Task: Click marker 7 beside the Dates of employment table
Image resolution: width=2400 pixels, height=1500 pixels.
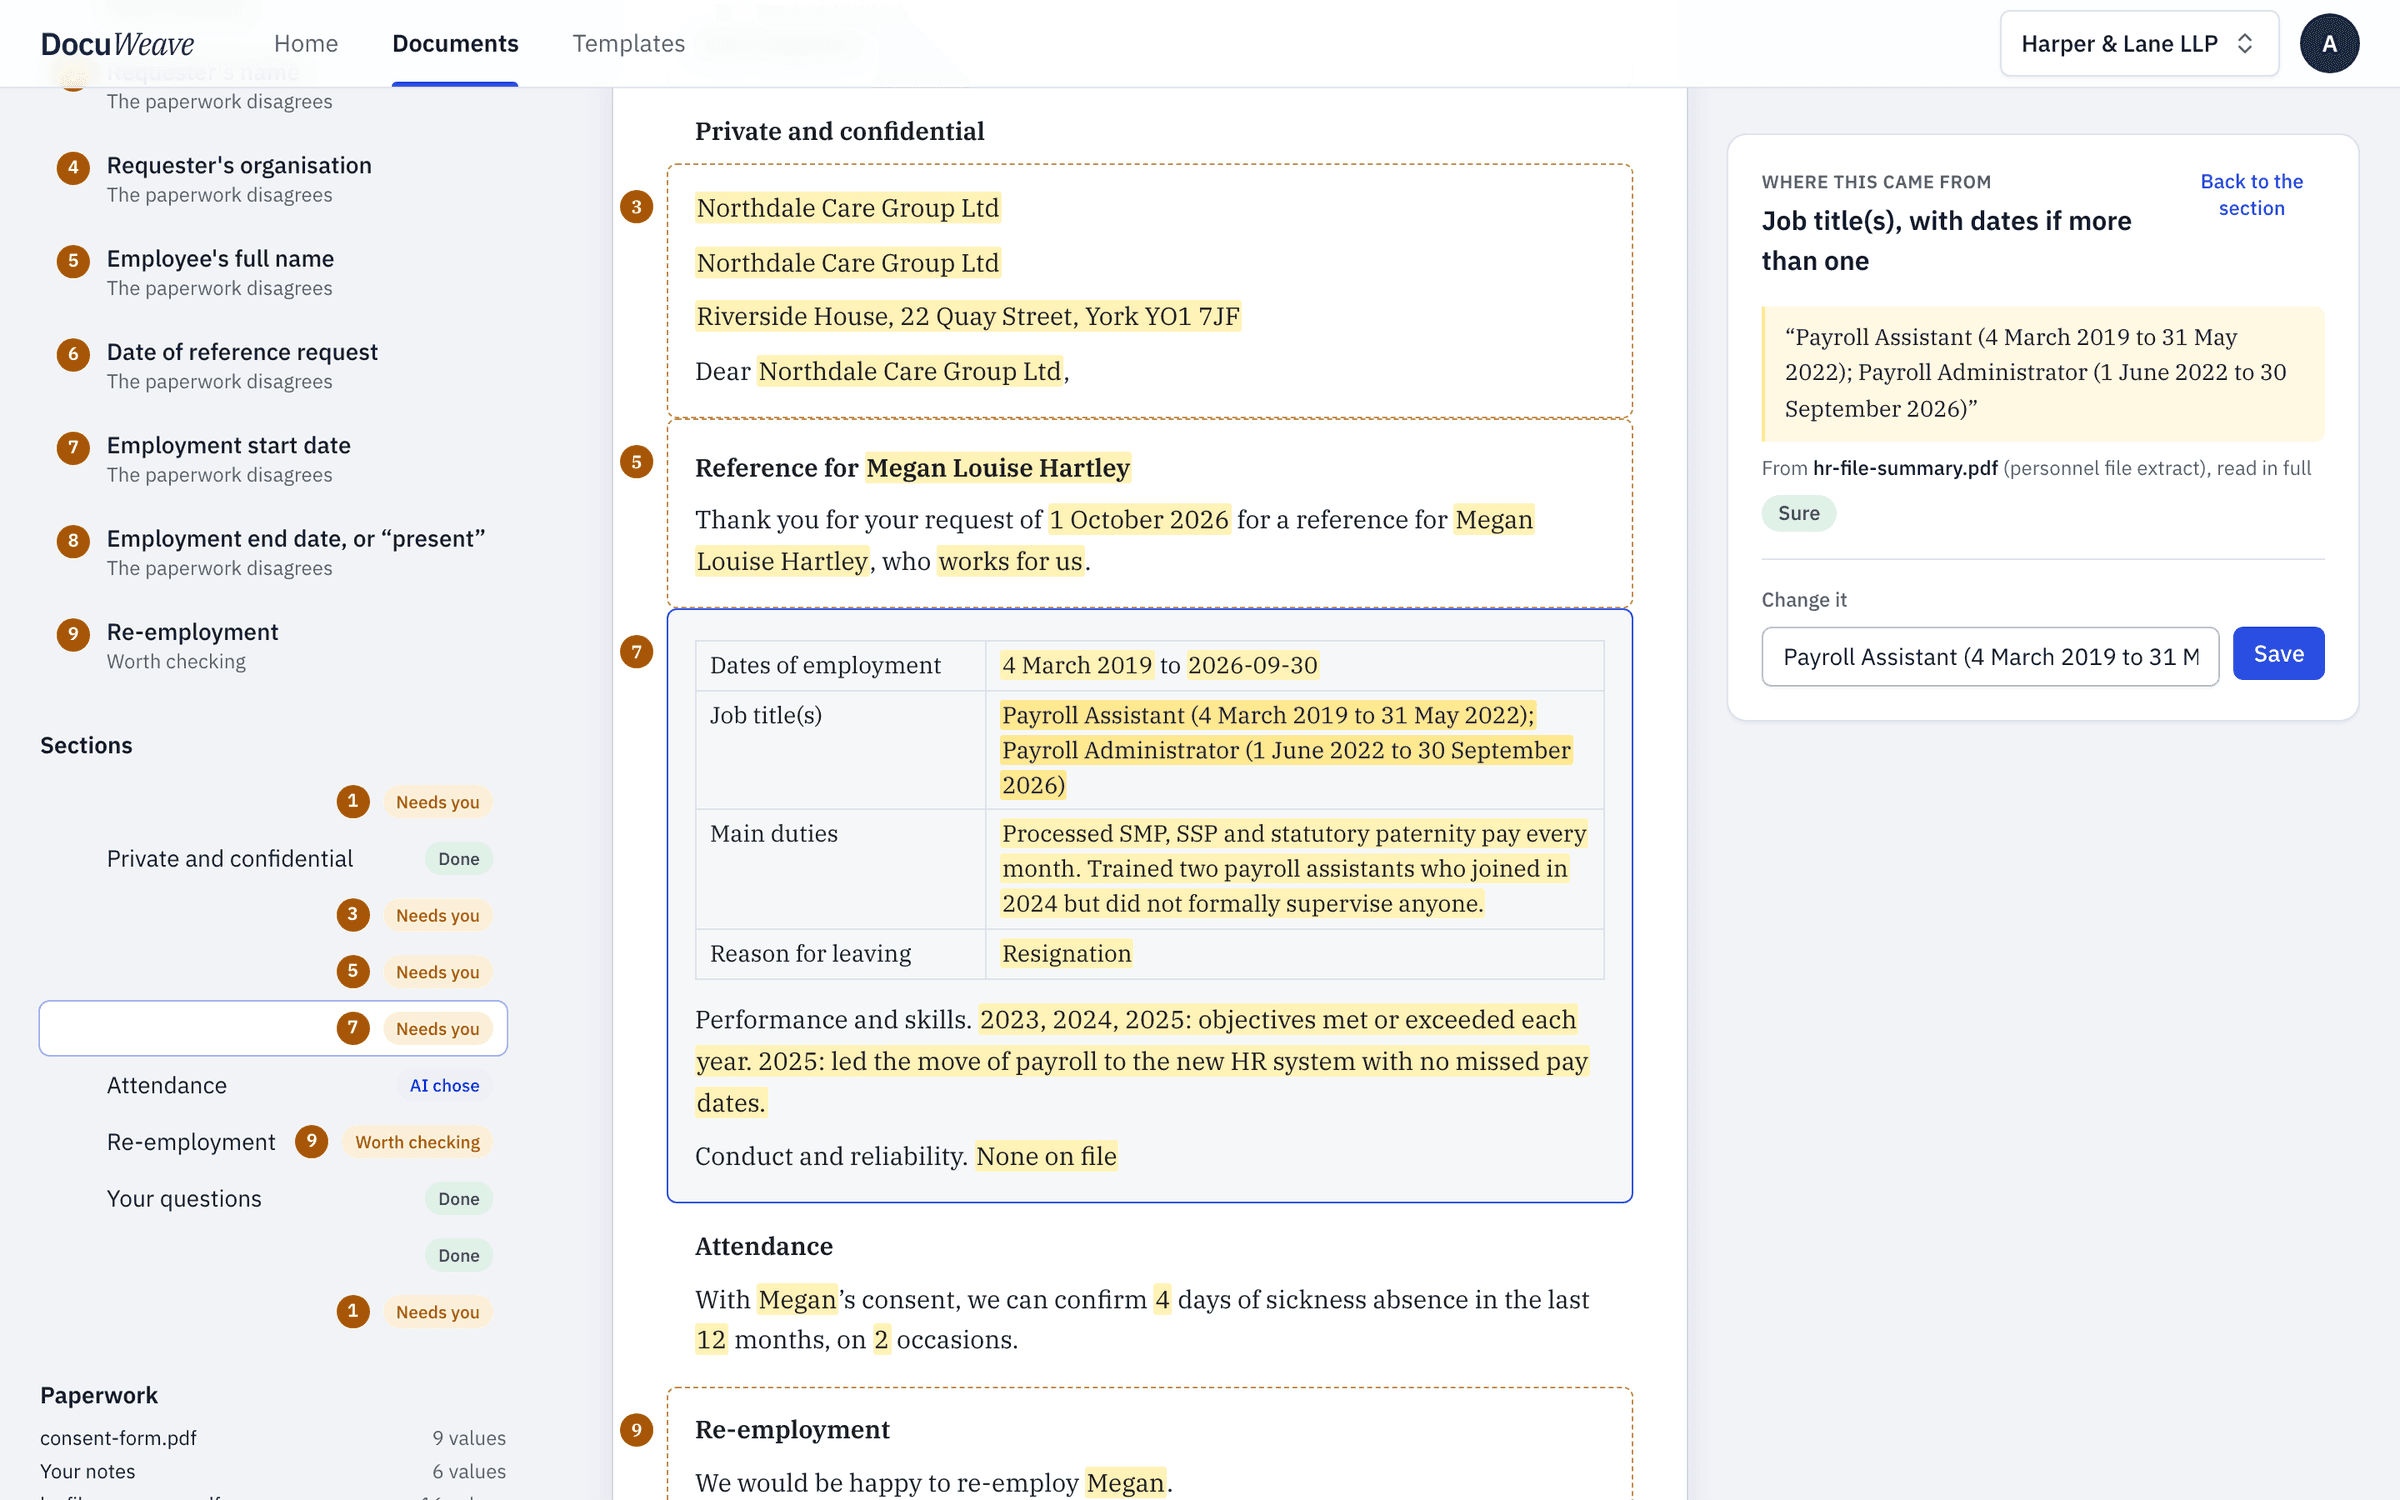Action: (x=636, y=652)
